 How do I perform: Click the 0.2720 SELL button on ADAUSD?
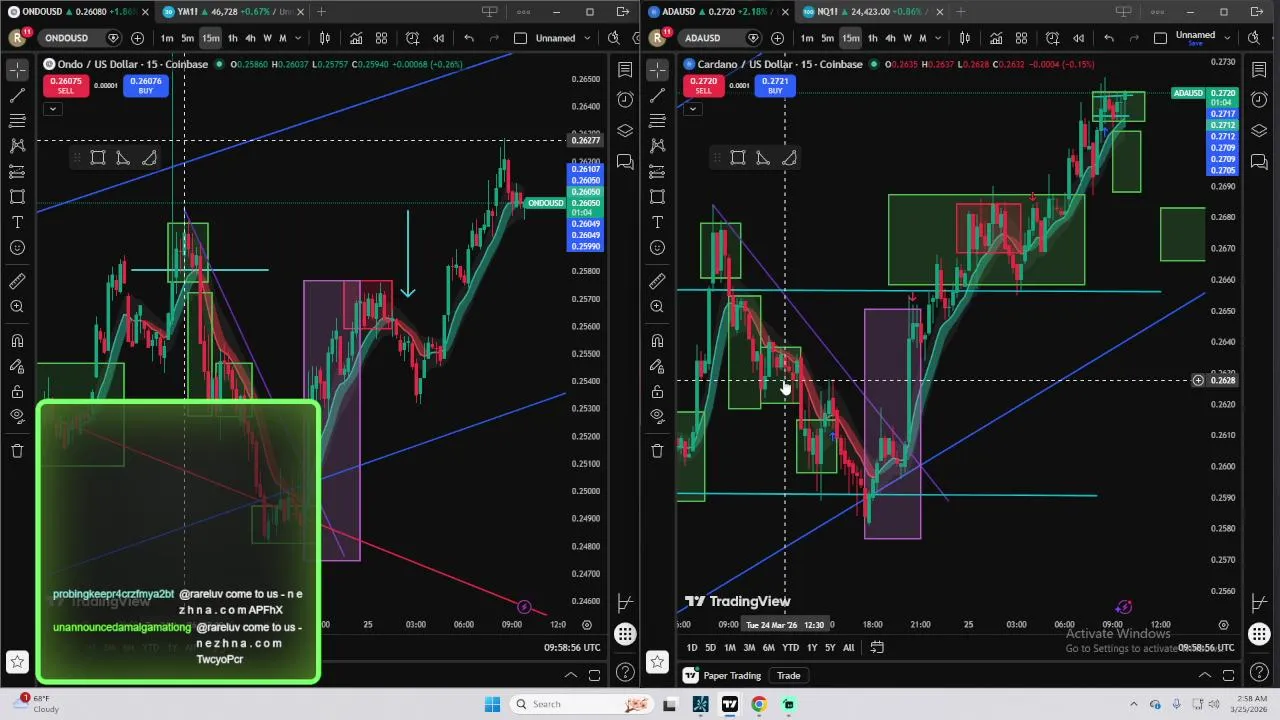pyautogui.click(x=703, y=86)
